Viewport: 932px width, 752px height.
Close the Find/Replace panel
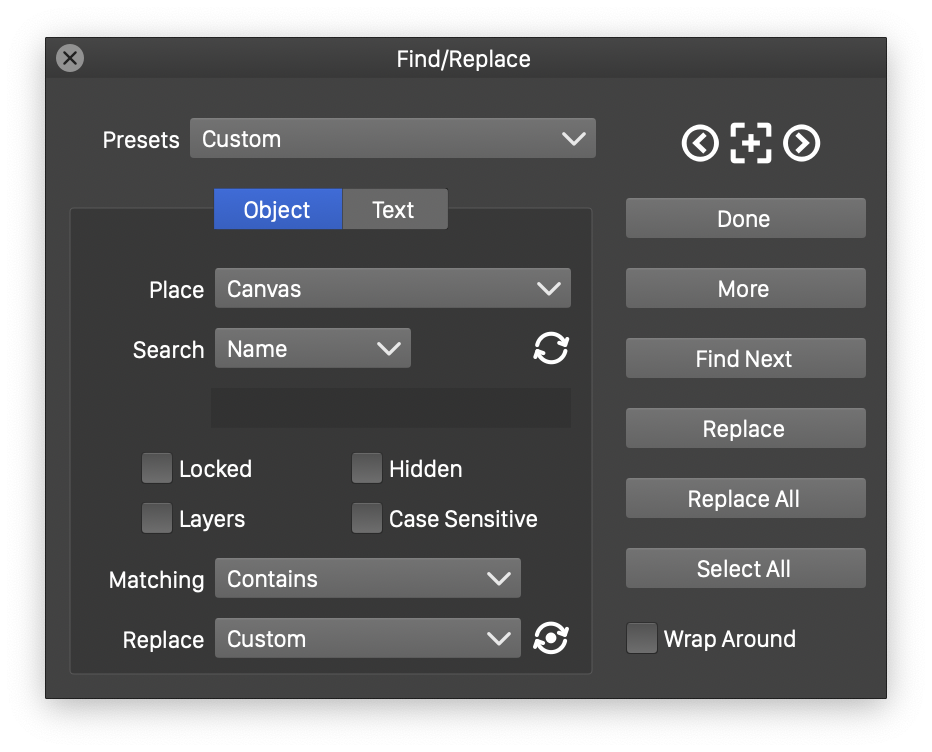click(x=70, y=58)
